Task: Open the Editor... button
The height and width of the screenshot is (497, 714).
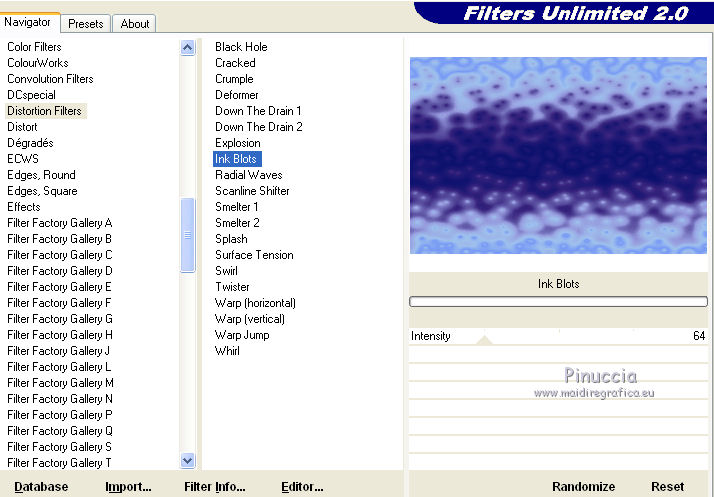Action: (x=302, y=487)
